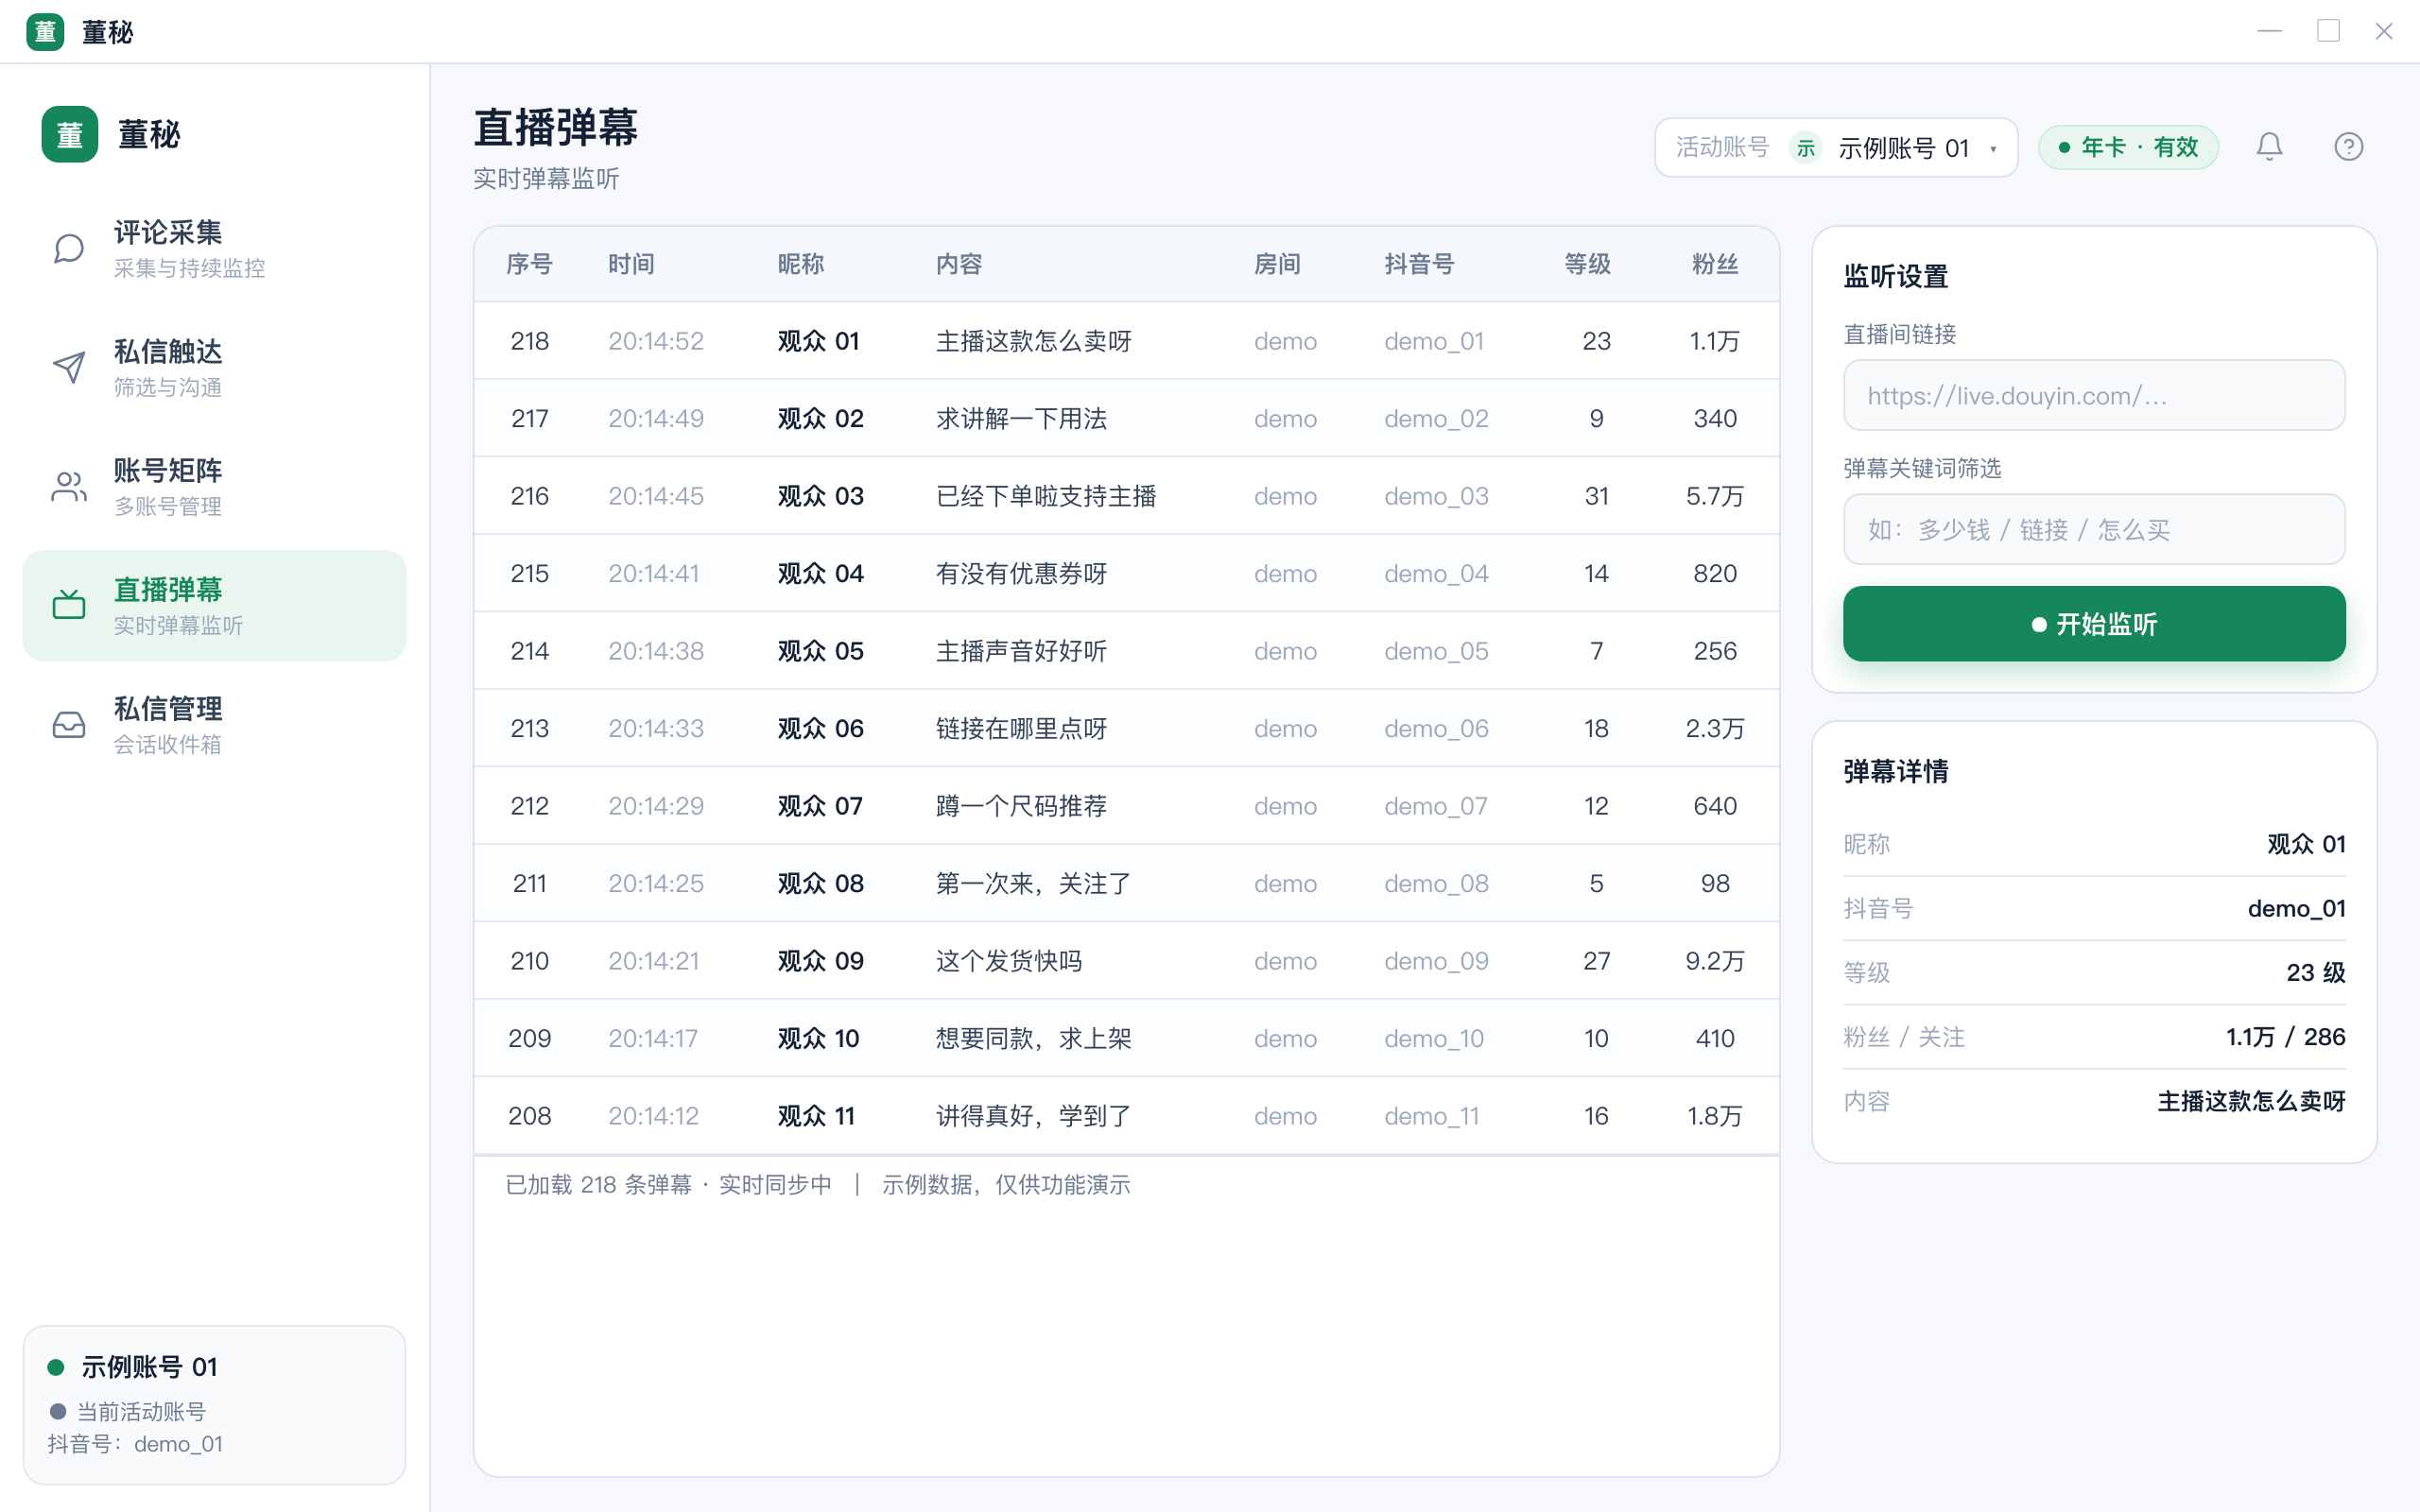Click the 直播弹幕 TV icon
This screenshot has width=2420, height=1512.
pyautogui.click(x=68, y=605)
